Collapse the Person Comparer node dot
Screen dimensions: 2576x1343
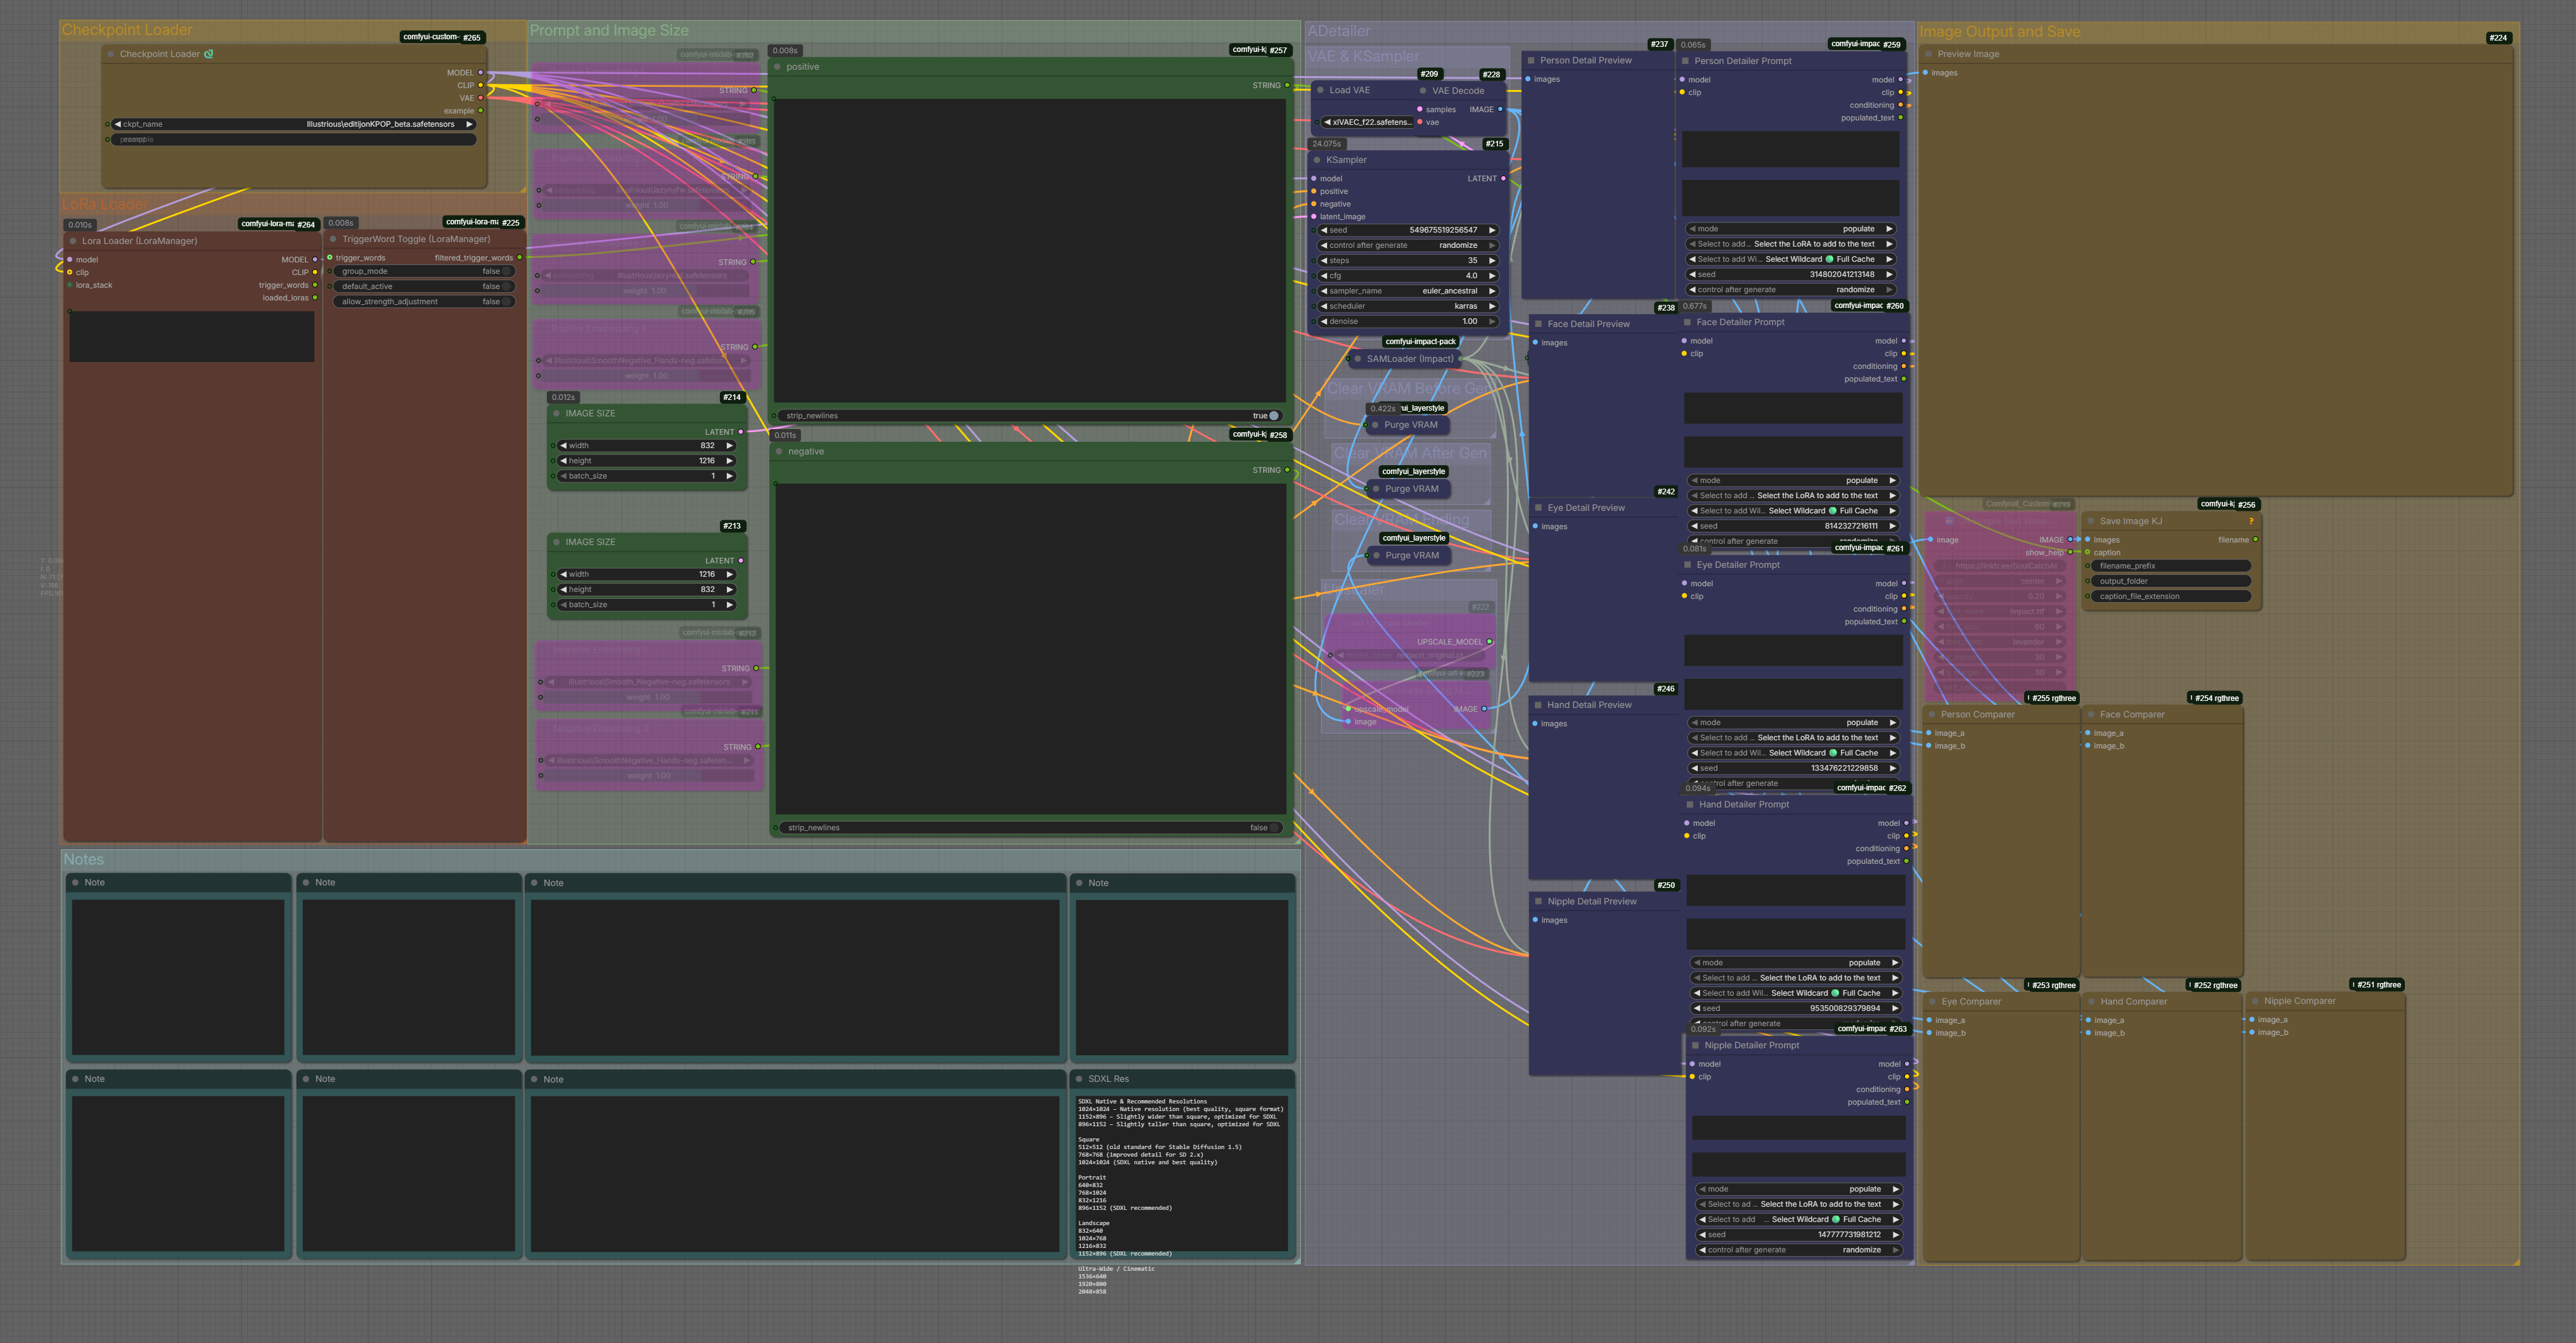point(1931,714)
